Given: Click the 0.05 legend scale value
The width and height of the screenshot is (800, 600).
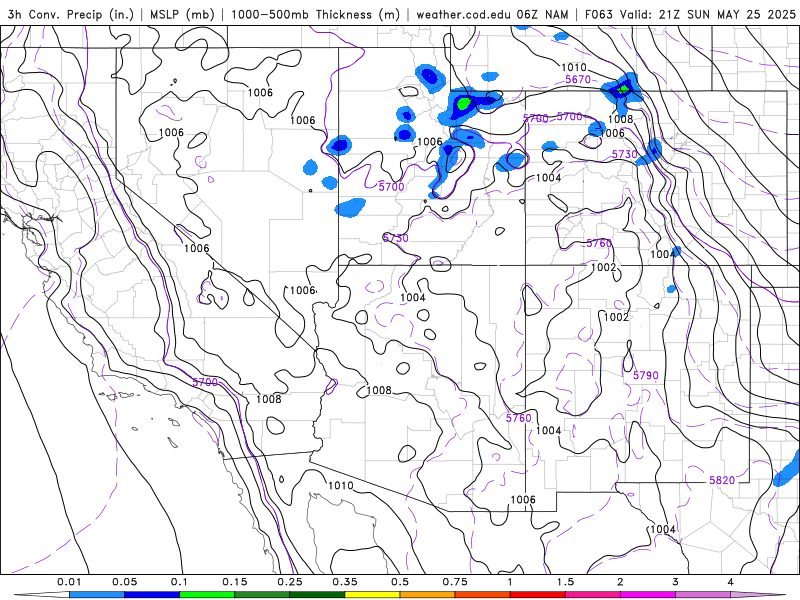Looking at the screenshot, I should point(124,582).
